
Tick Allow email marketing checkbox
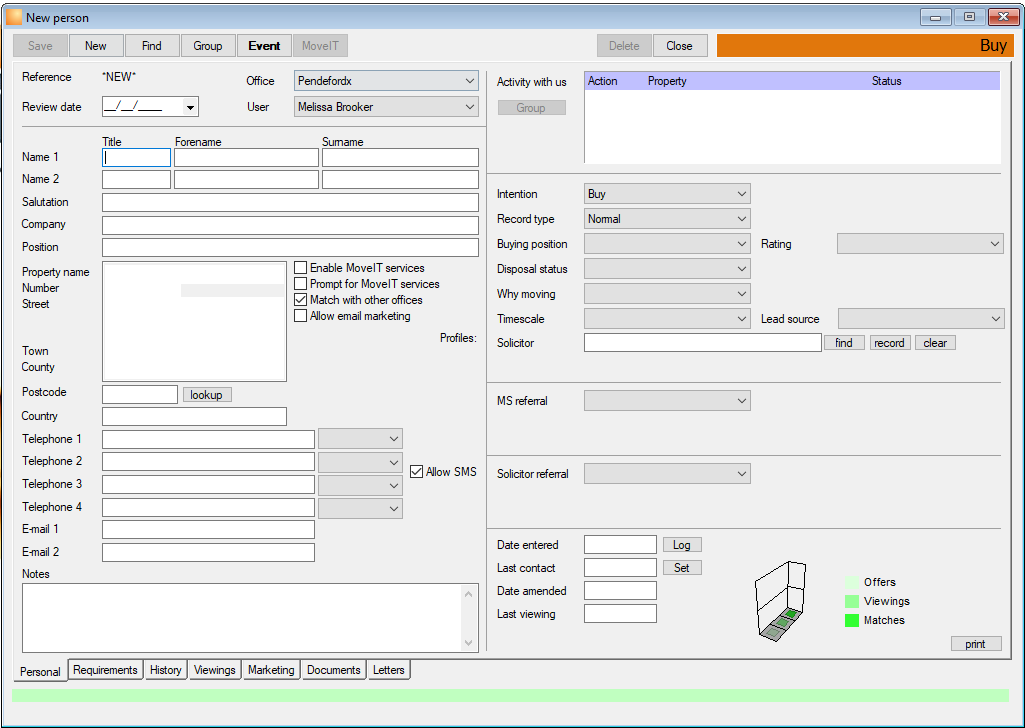[301, 316]
